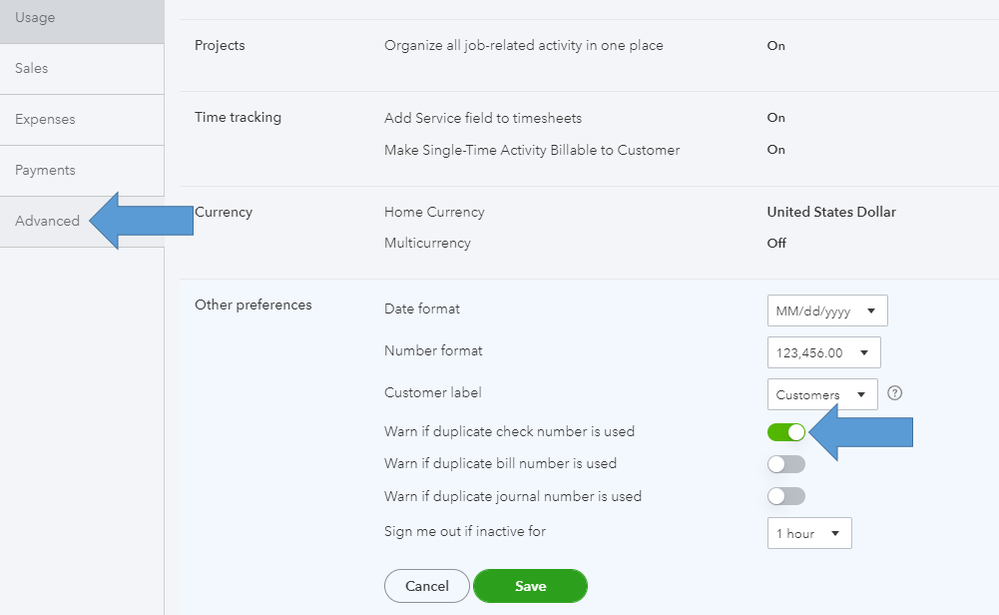Open the Number format dropdown
Screen dimensions: 999x615
pyautogui.click(x=824, y=353)
